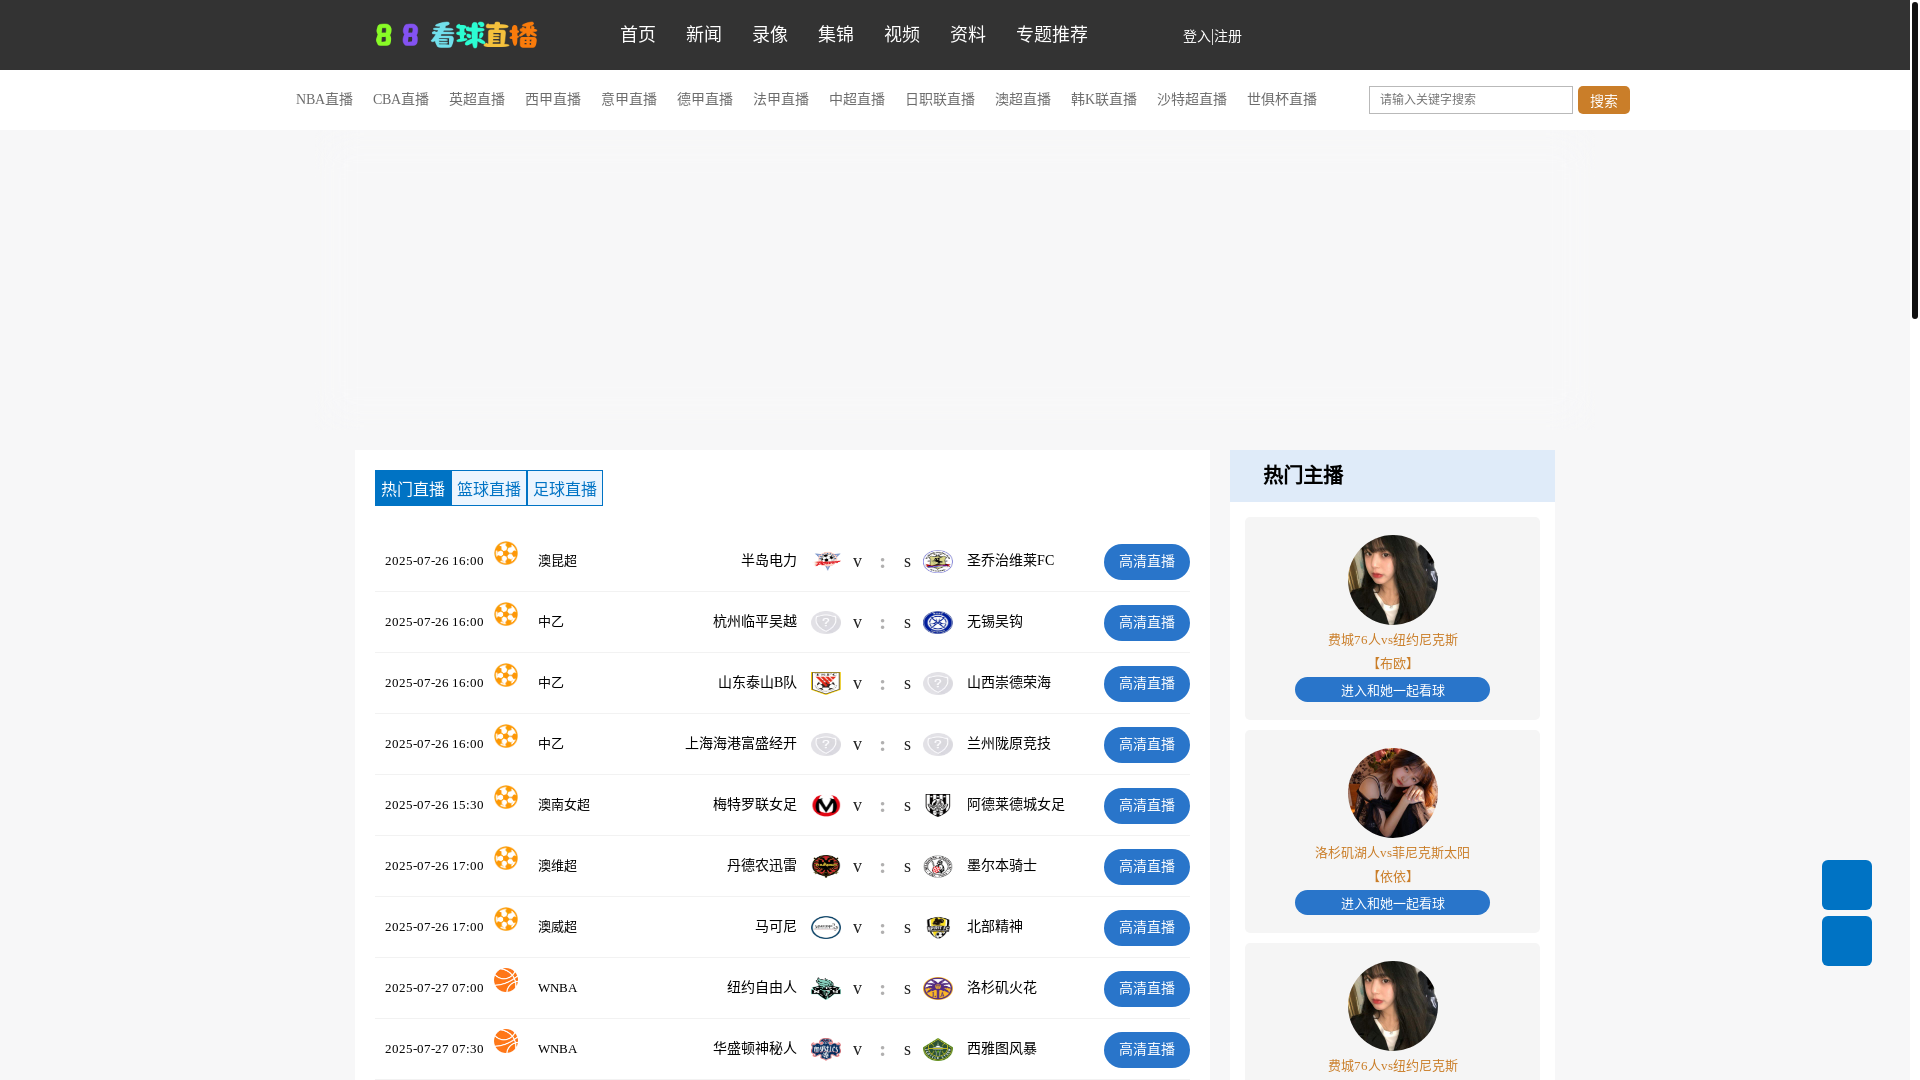This screenshot has width=1920, height=1080.
Task: Click 华盛顿神秘人 team logo
Action: click(826, 1049)
